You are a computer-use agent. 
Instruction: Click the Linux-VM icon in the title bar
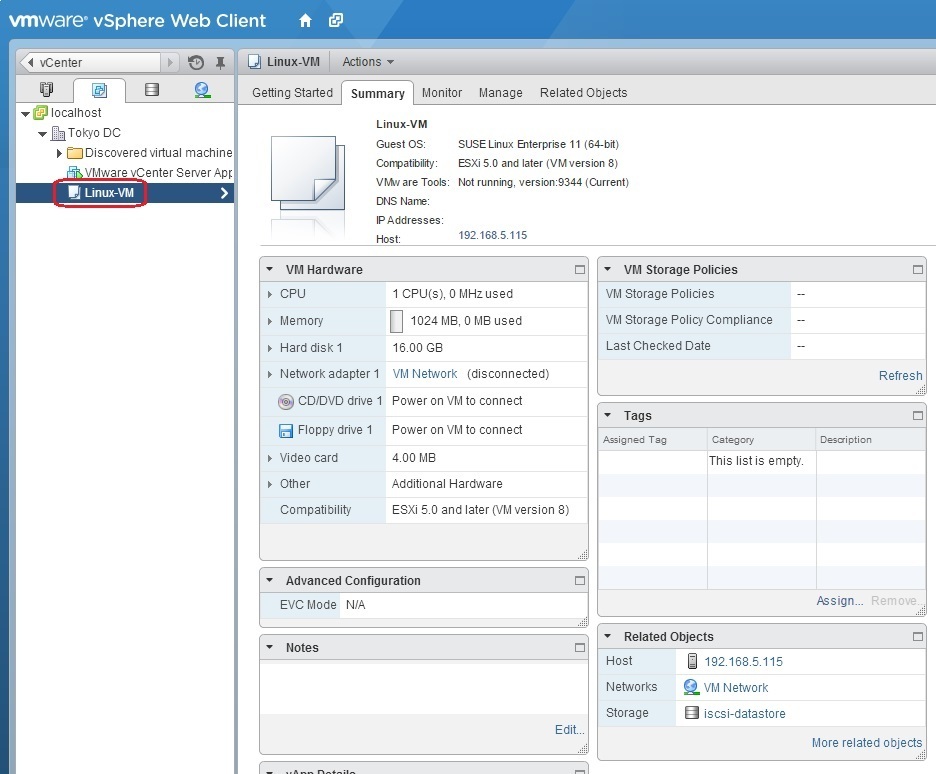[x=254, y=61]
